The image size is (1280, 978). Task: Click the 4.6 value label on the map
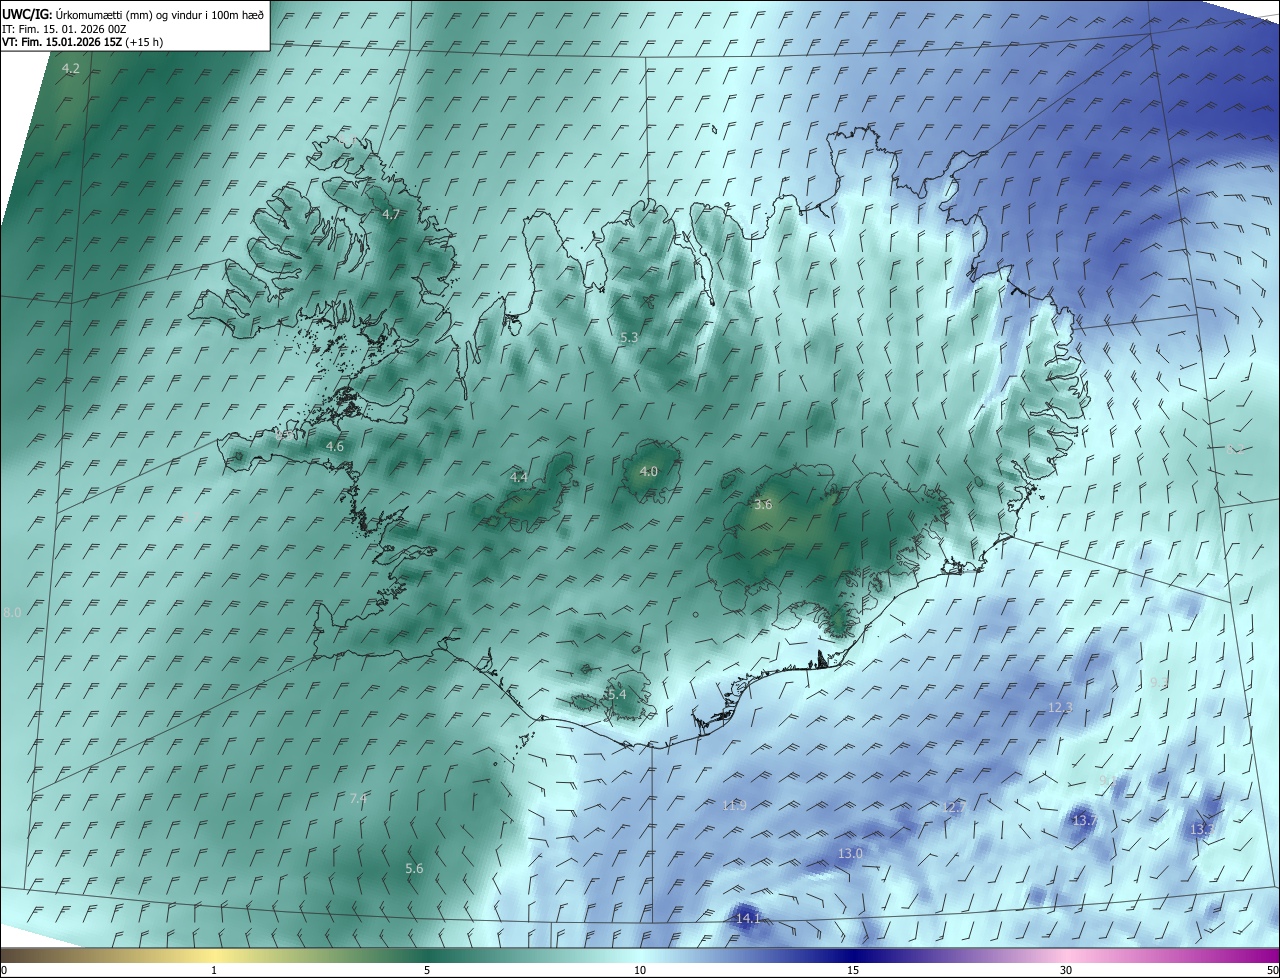(335, 446)
